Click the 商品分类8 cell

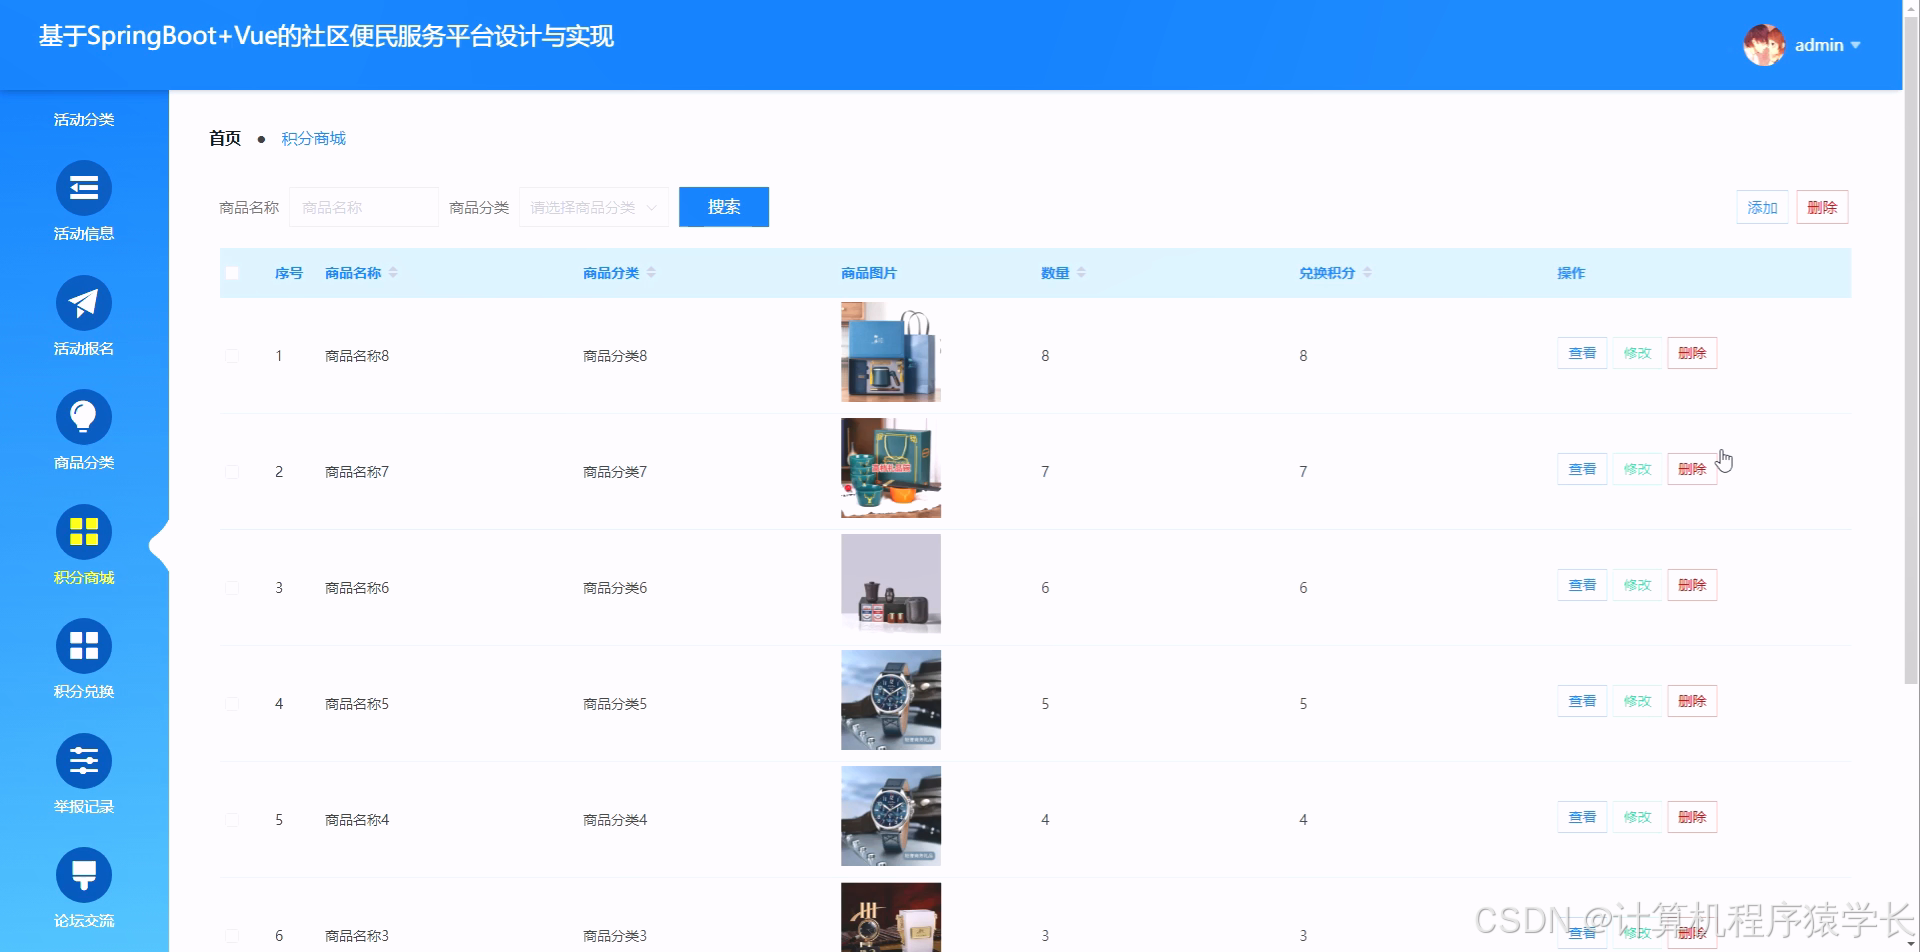tap(615, 356)
